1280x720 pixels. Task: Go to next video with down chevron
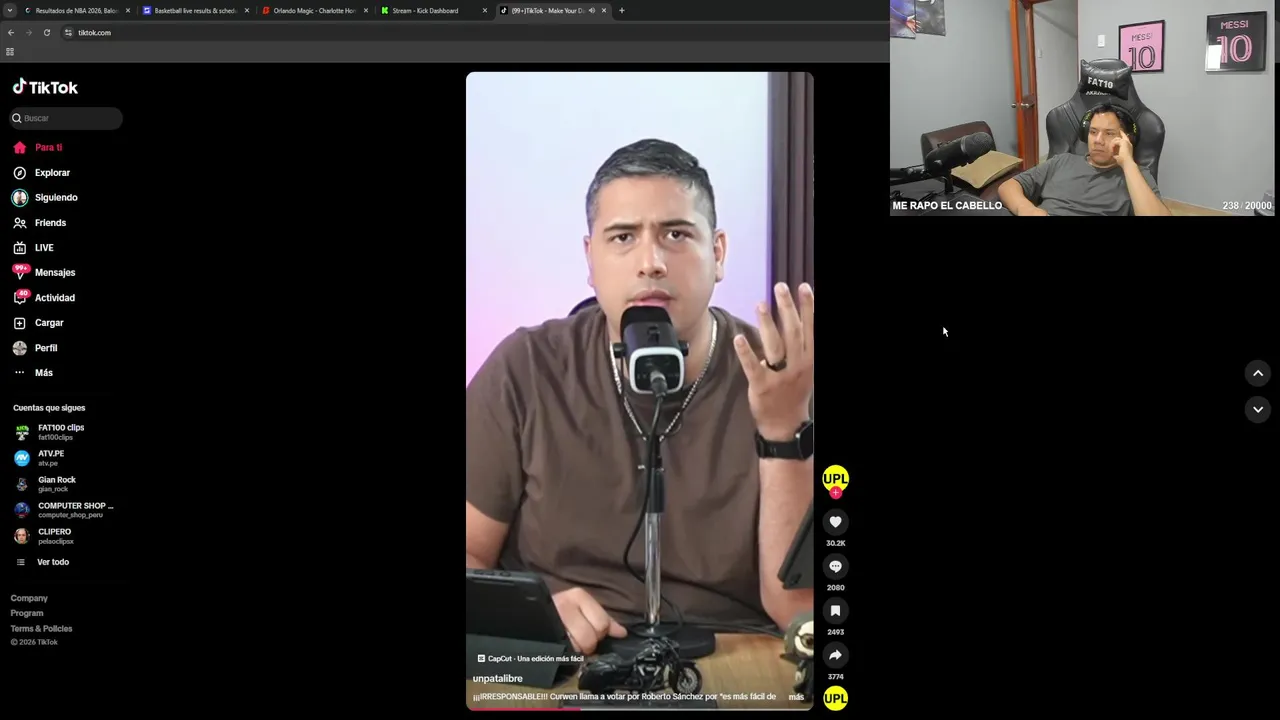pyautogui.click(x=1258, y=409)
